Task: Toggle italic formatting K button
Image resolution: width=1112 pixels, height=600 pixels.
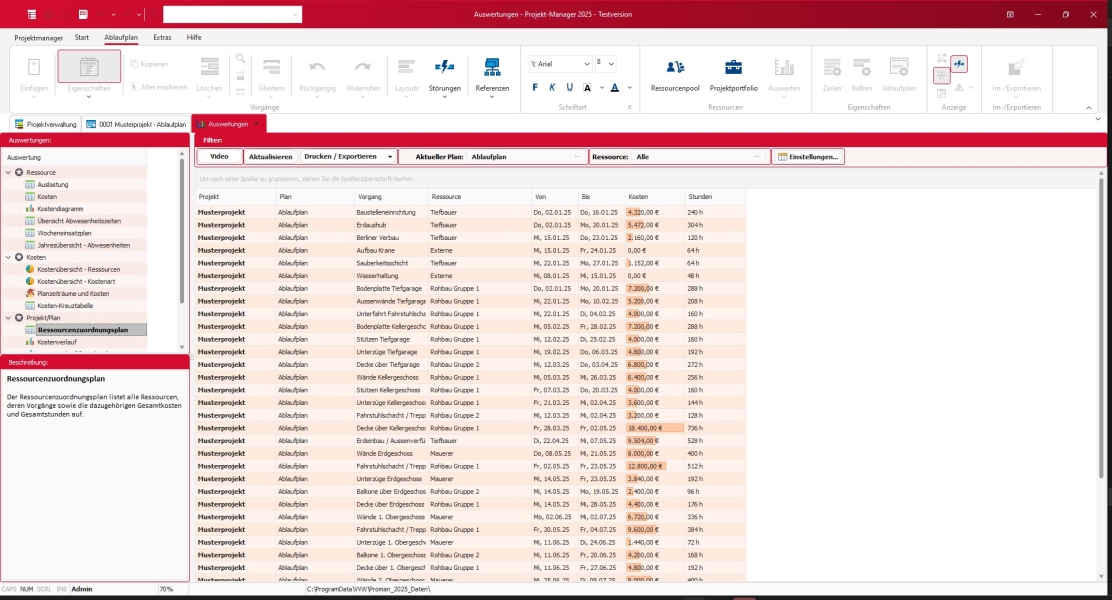Action: [x=552, y=87]
